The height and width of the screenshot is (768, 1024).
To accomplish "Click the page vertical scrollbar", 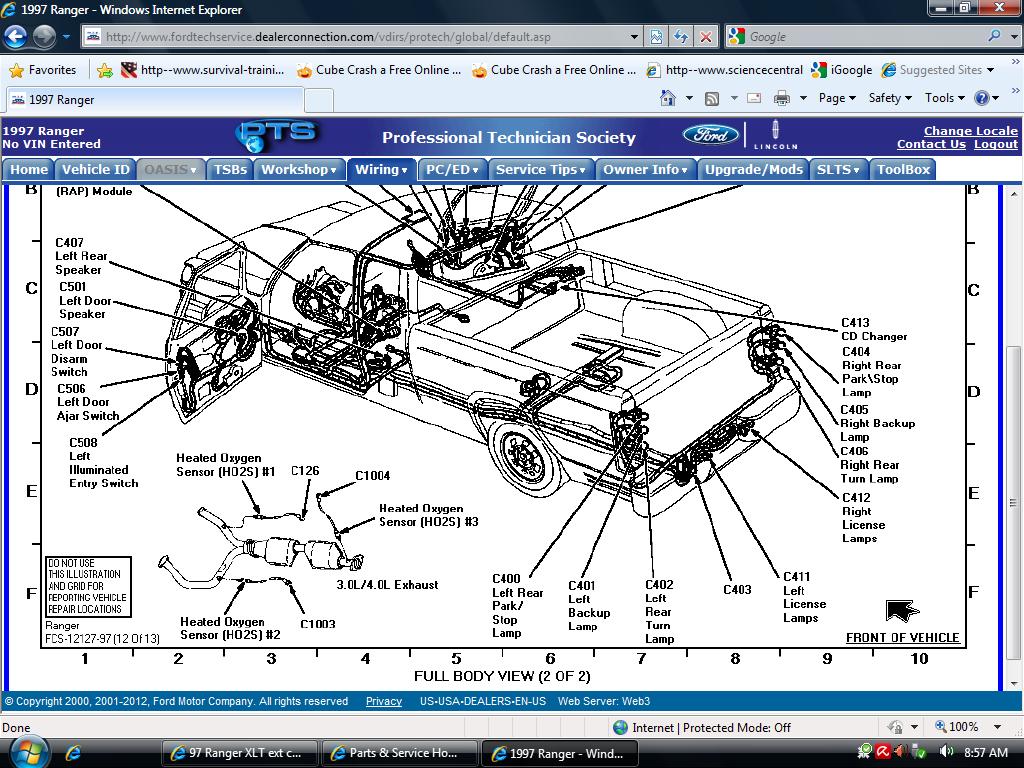I will (x=1013, y=436).
